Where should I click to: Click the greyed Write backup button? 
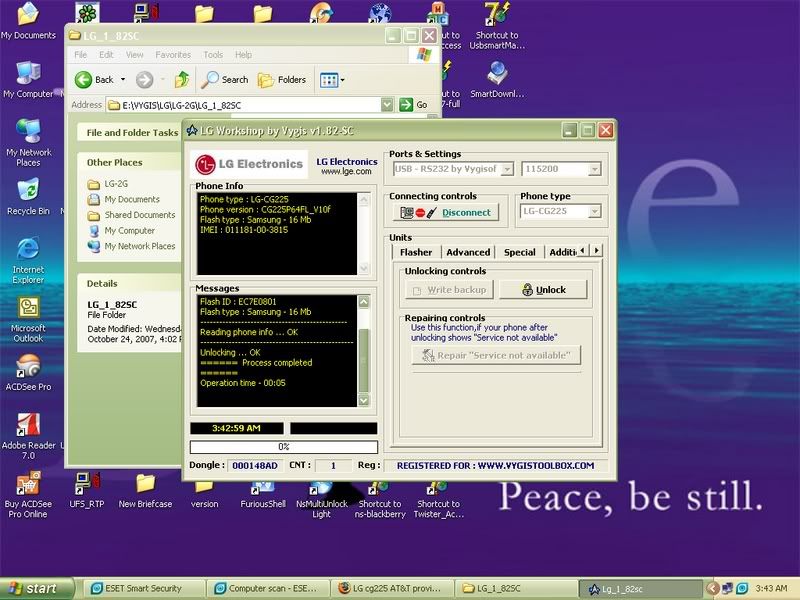449,290
